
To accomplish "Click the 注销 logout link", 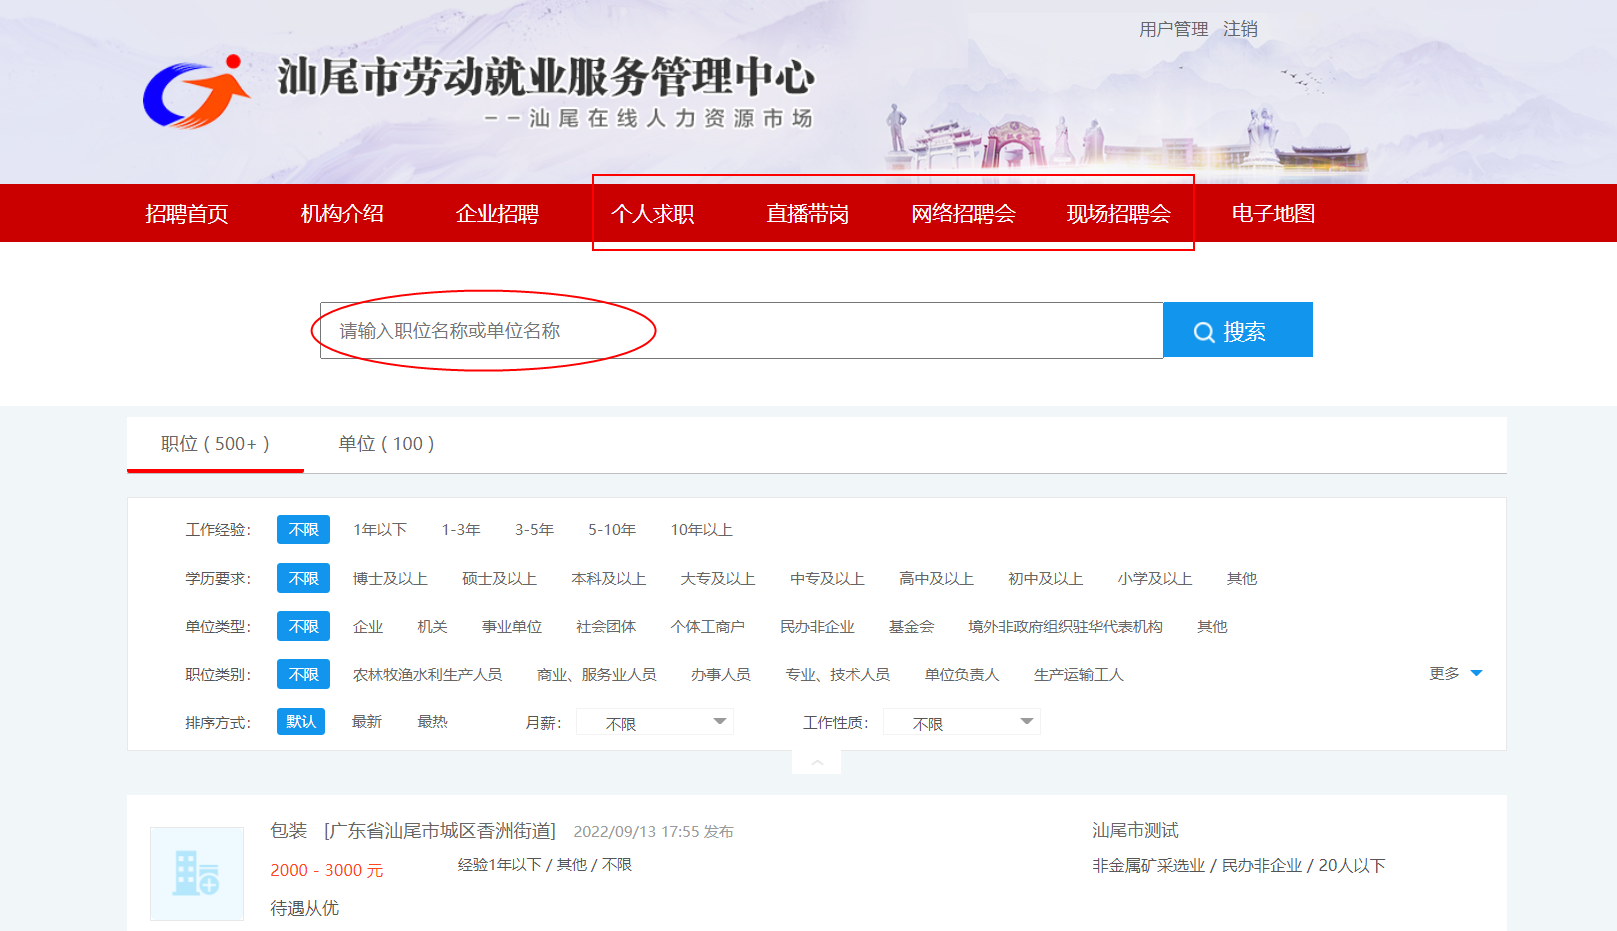I will click(1240, 30).
